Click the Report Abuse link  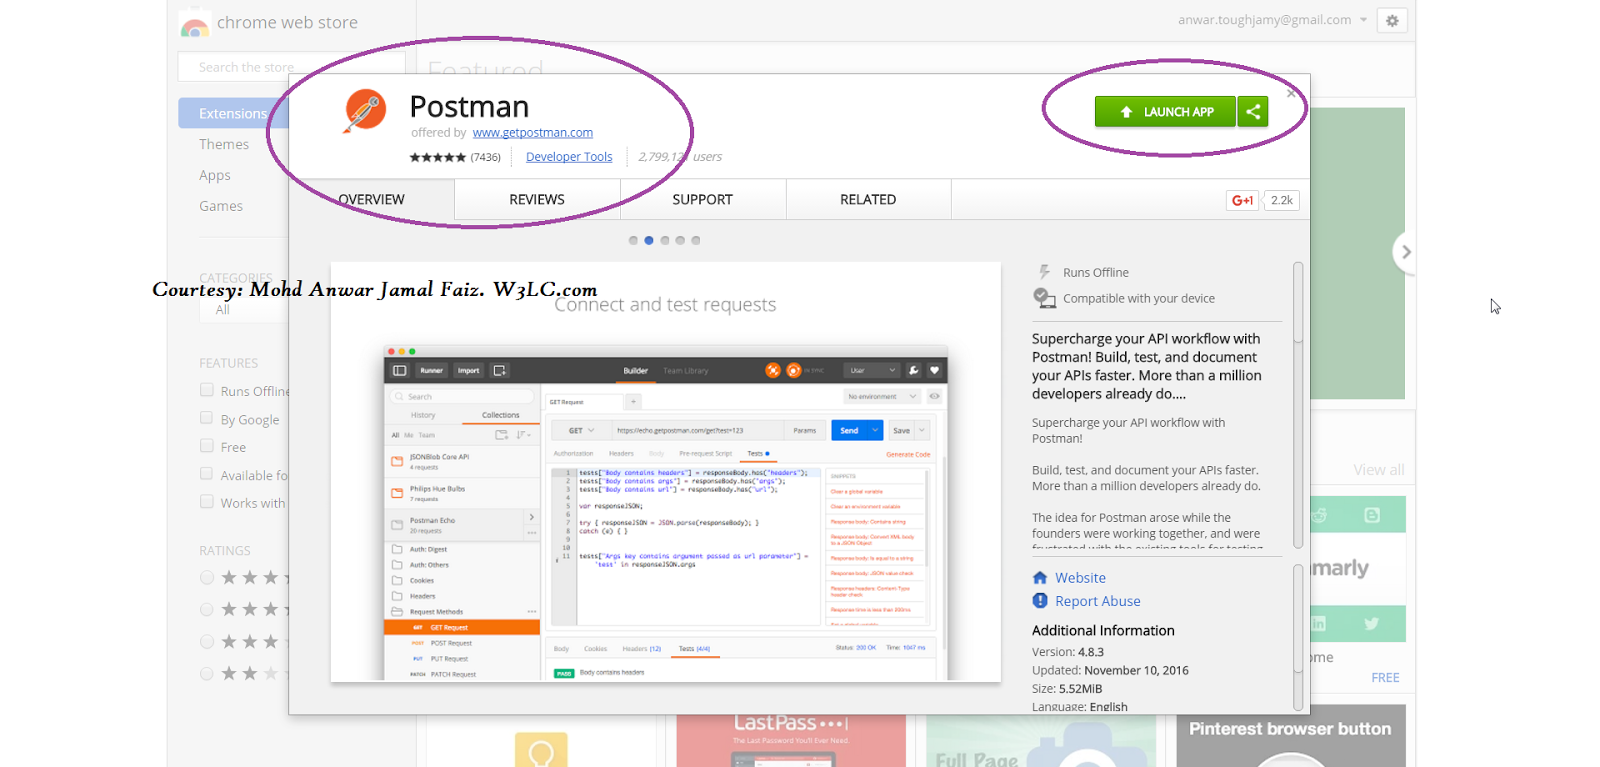pyautogui.click(x=1098, y=601)
